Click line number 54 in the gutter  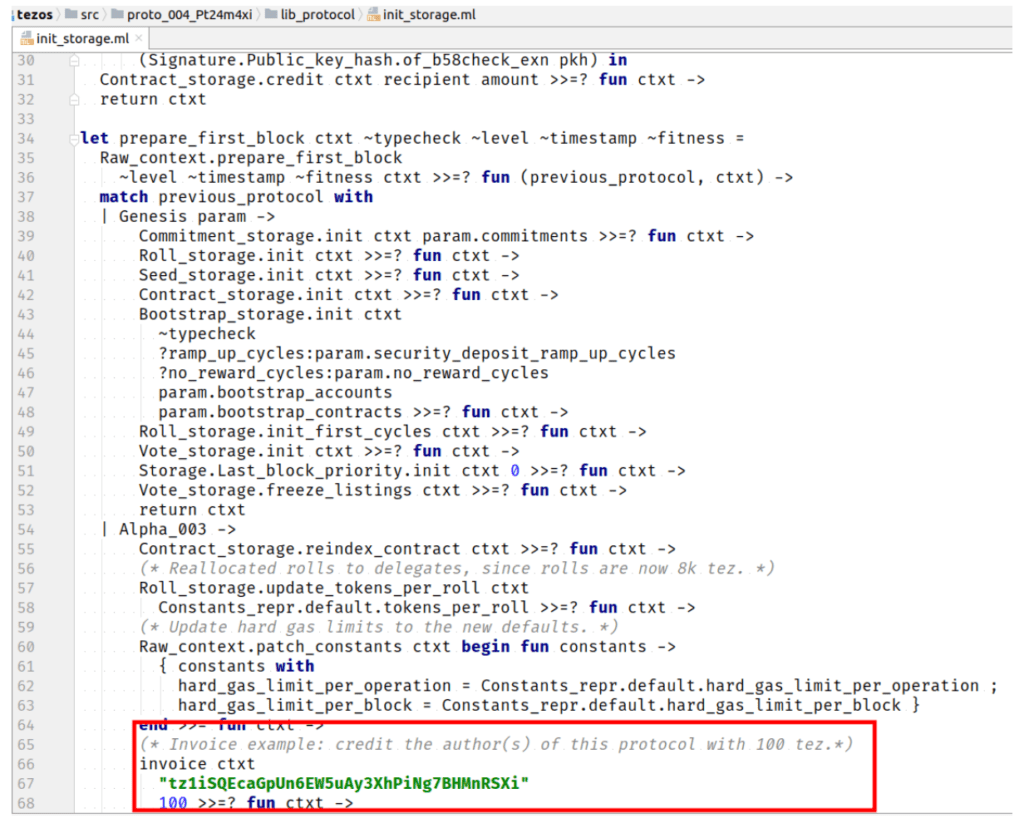[26, 529]
